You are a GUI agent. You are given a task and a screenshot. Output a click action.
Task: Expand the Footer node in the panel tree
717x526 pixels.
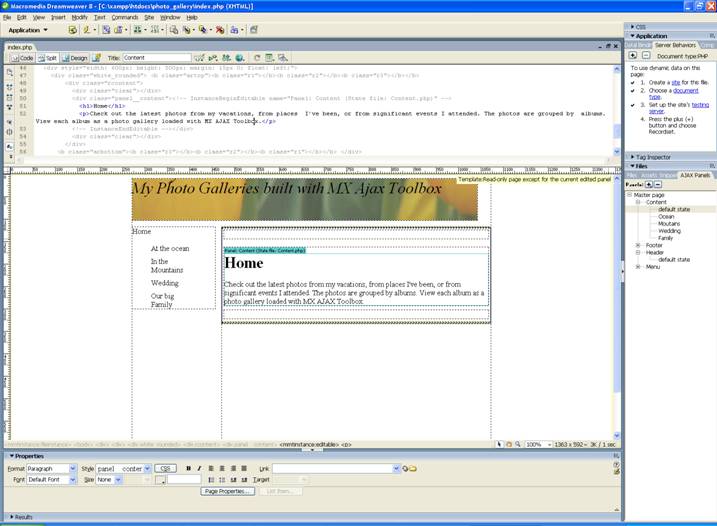(638, 245)
